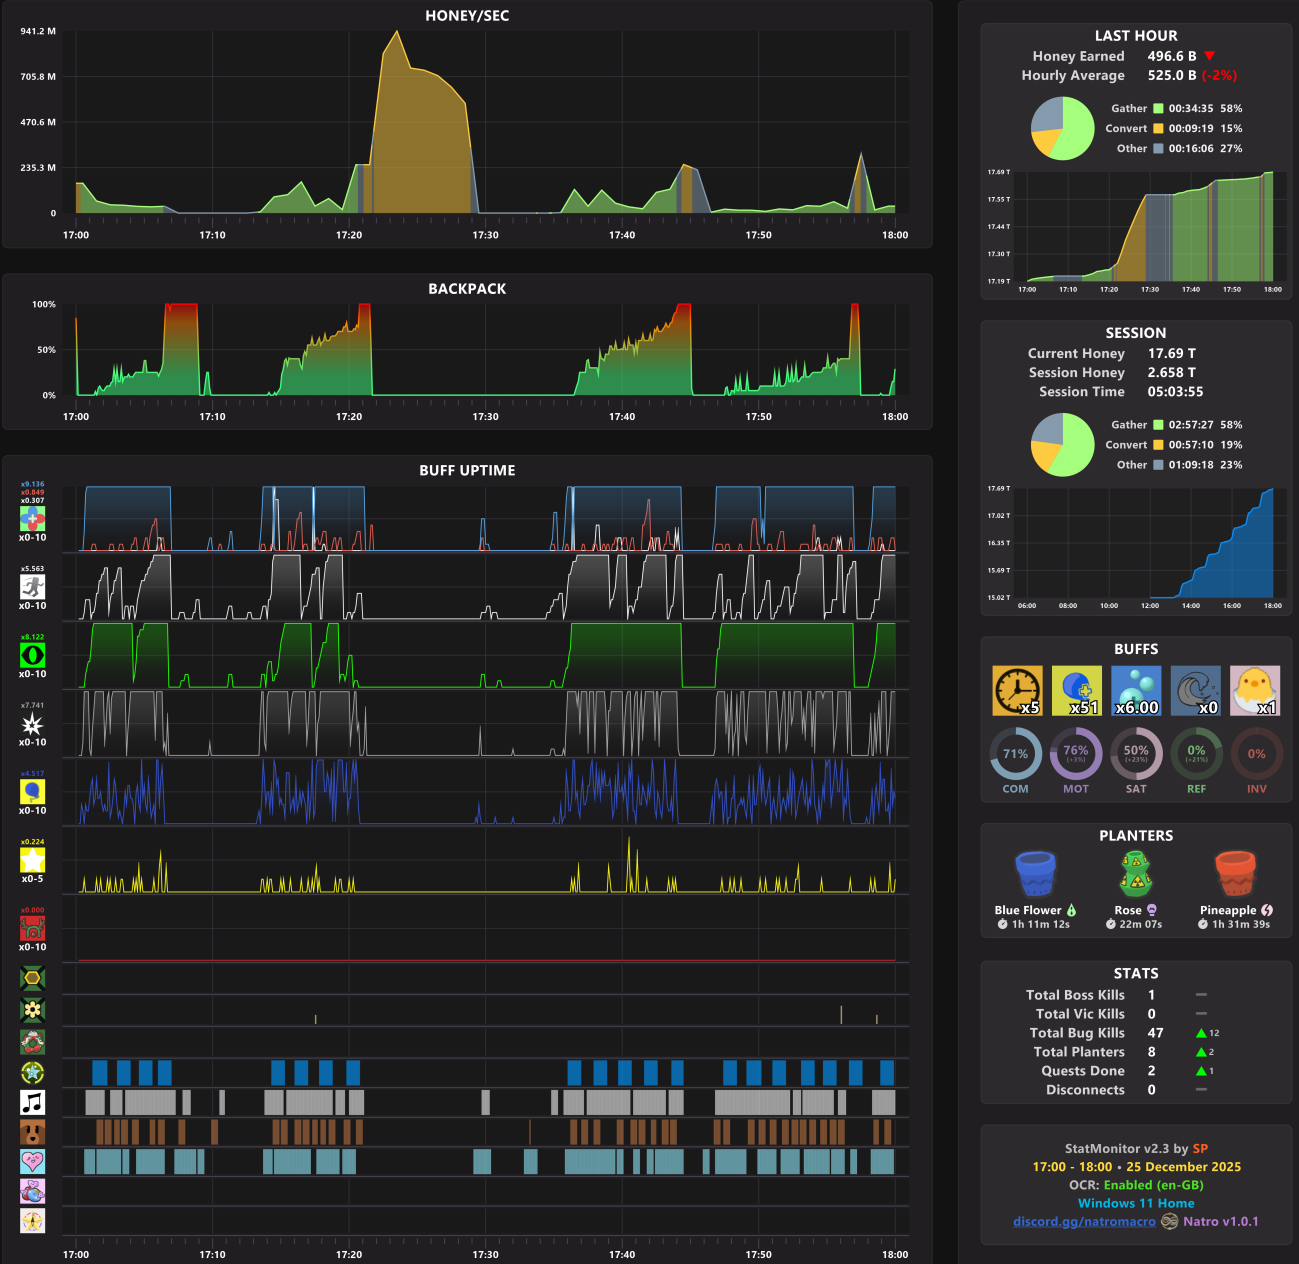The image size is (1299, 1264).
Task: Click the pink lightning icon beside Pineapple
Action: 1267,911
